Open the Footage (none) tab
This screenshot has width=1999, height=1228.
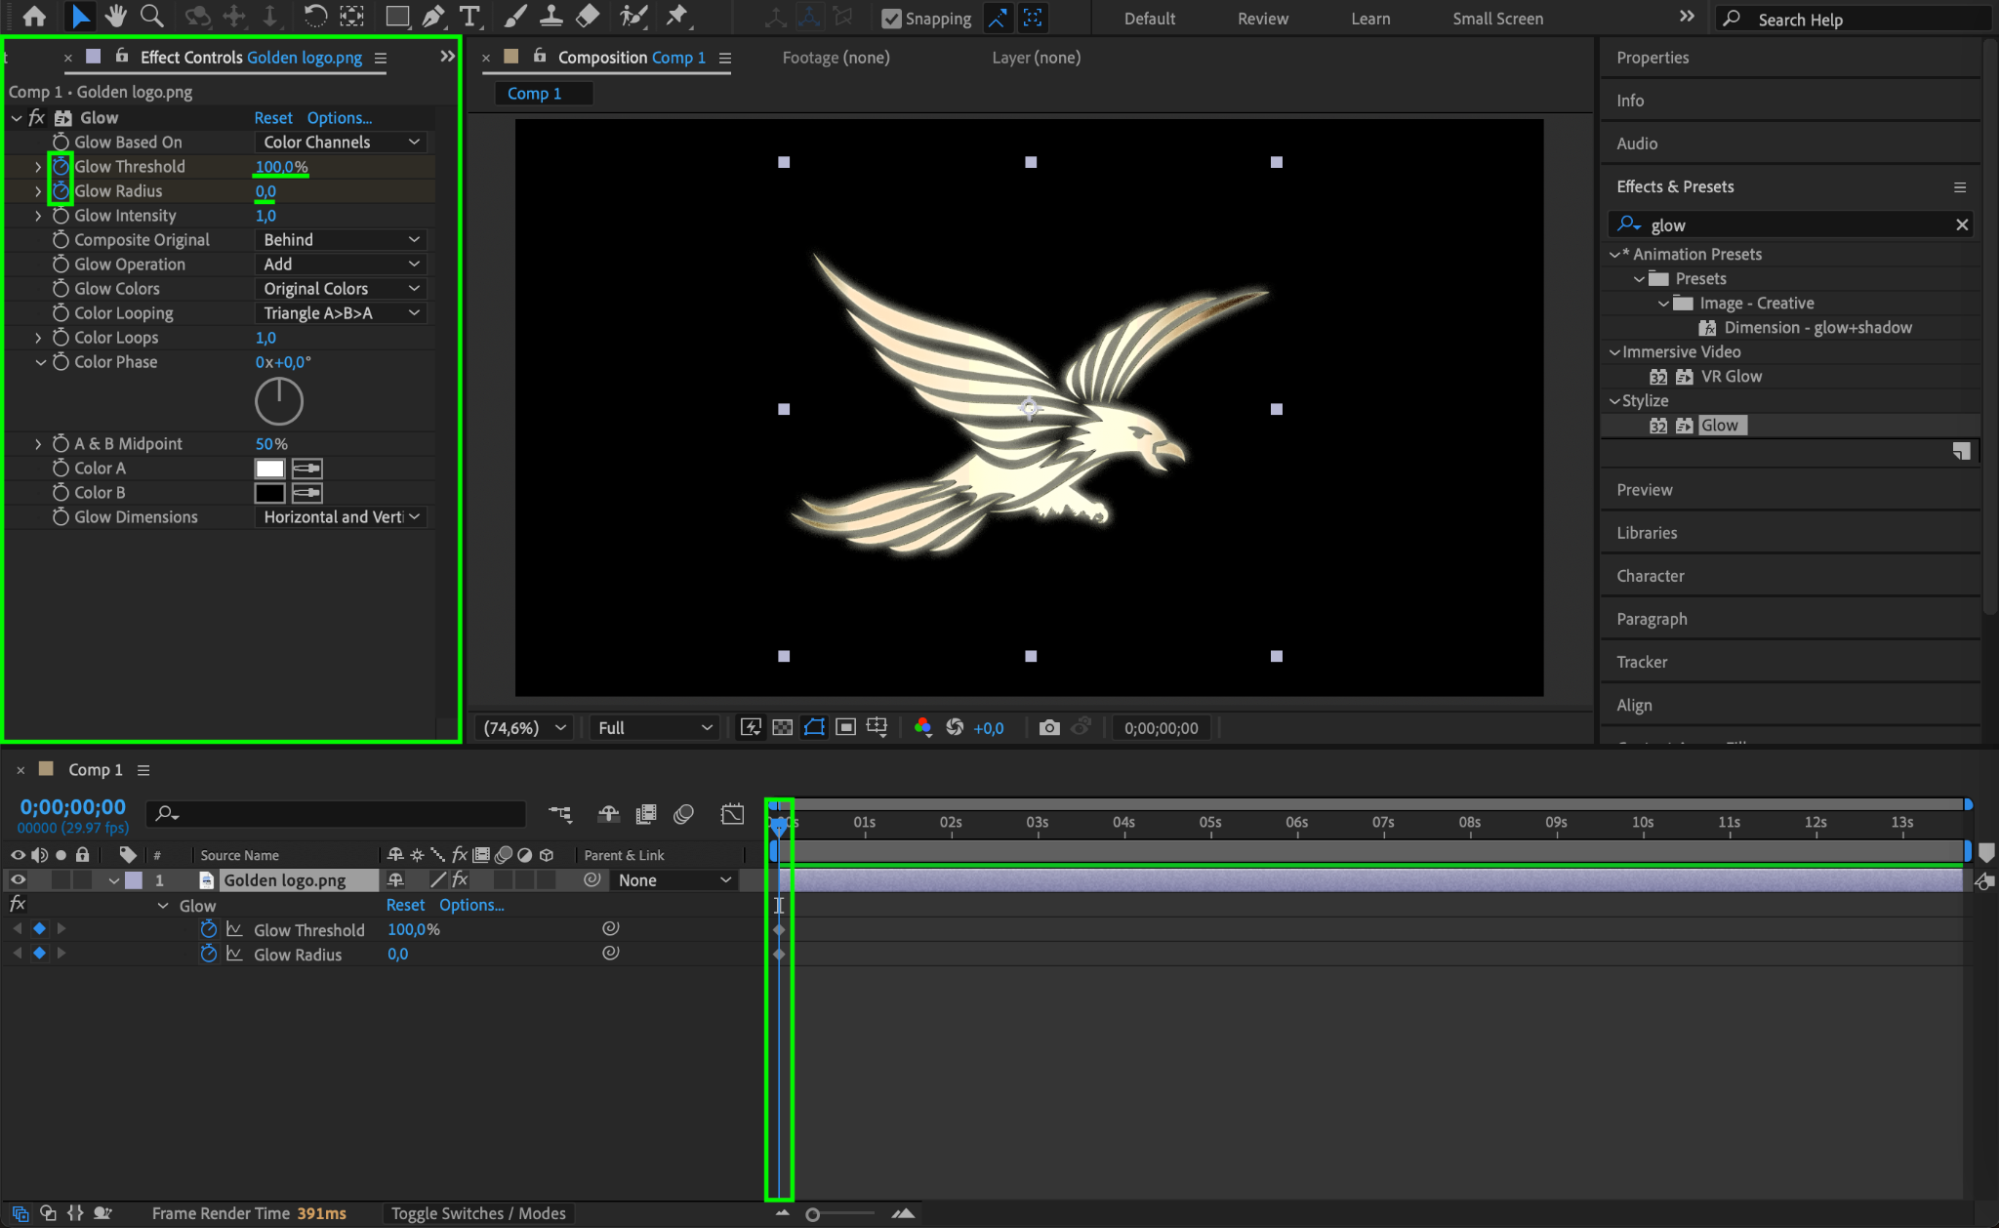point(835,57)
